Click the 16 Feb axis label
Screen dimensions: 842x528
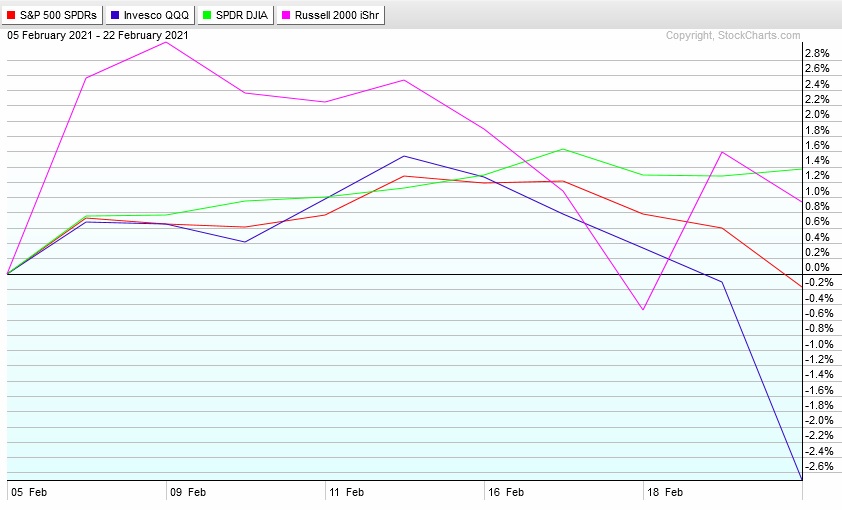[x=506, y=492]
